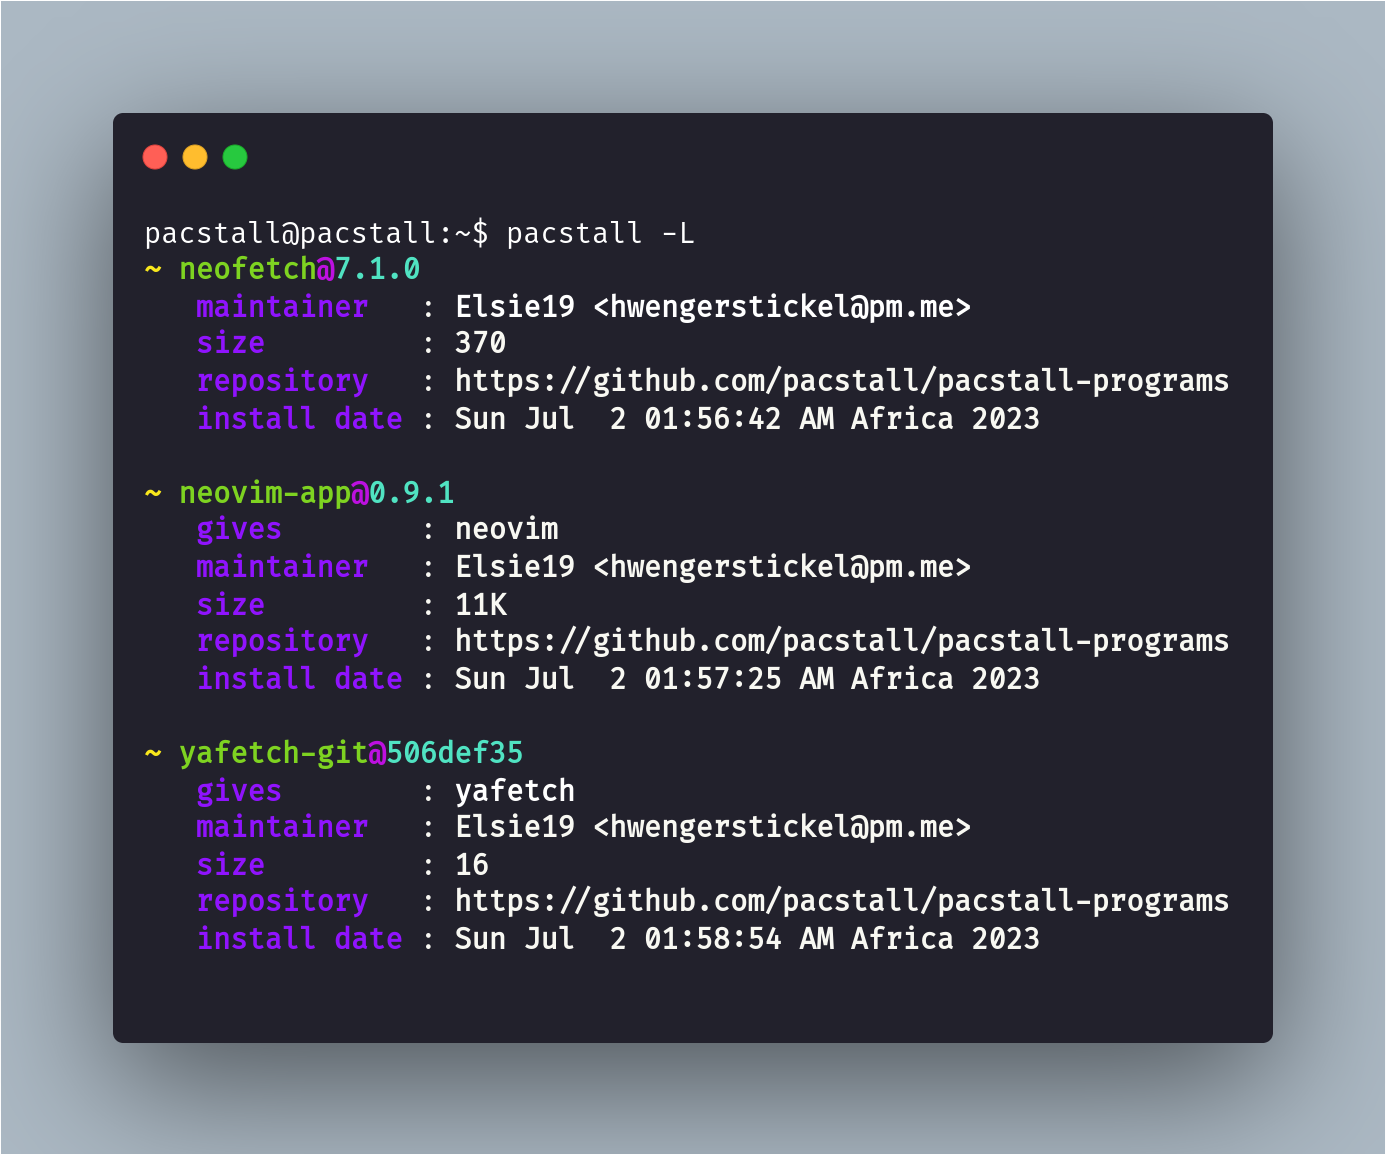
Task: Click the neofetch maintainer email address
Action: pos(782,307)
